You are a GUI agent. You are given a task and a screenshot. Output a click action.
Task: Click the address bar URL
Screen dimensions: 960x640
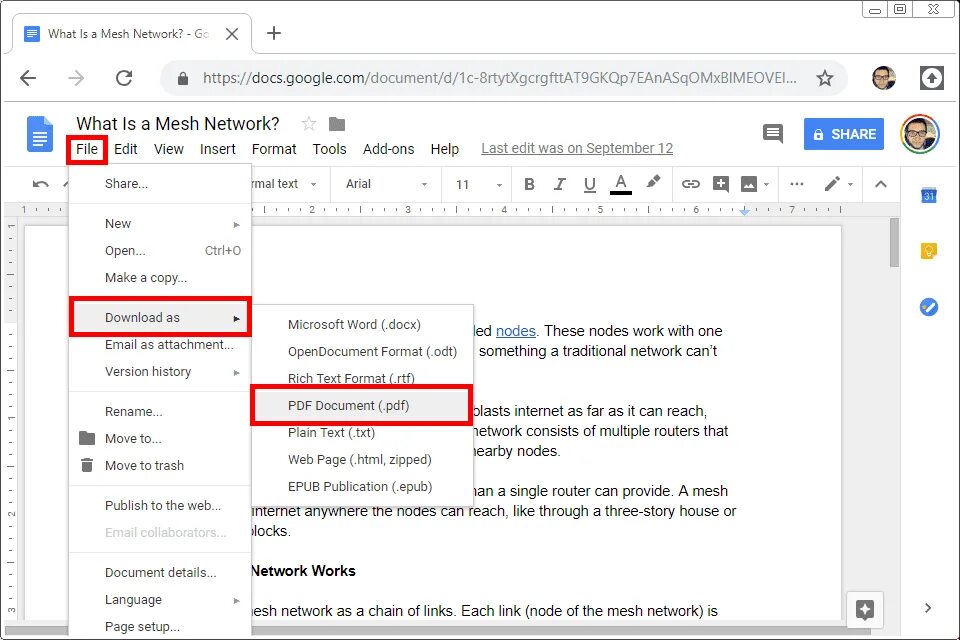[x=499, y=78]
